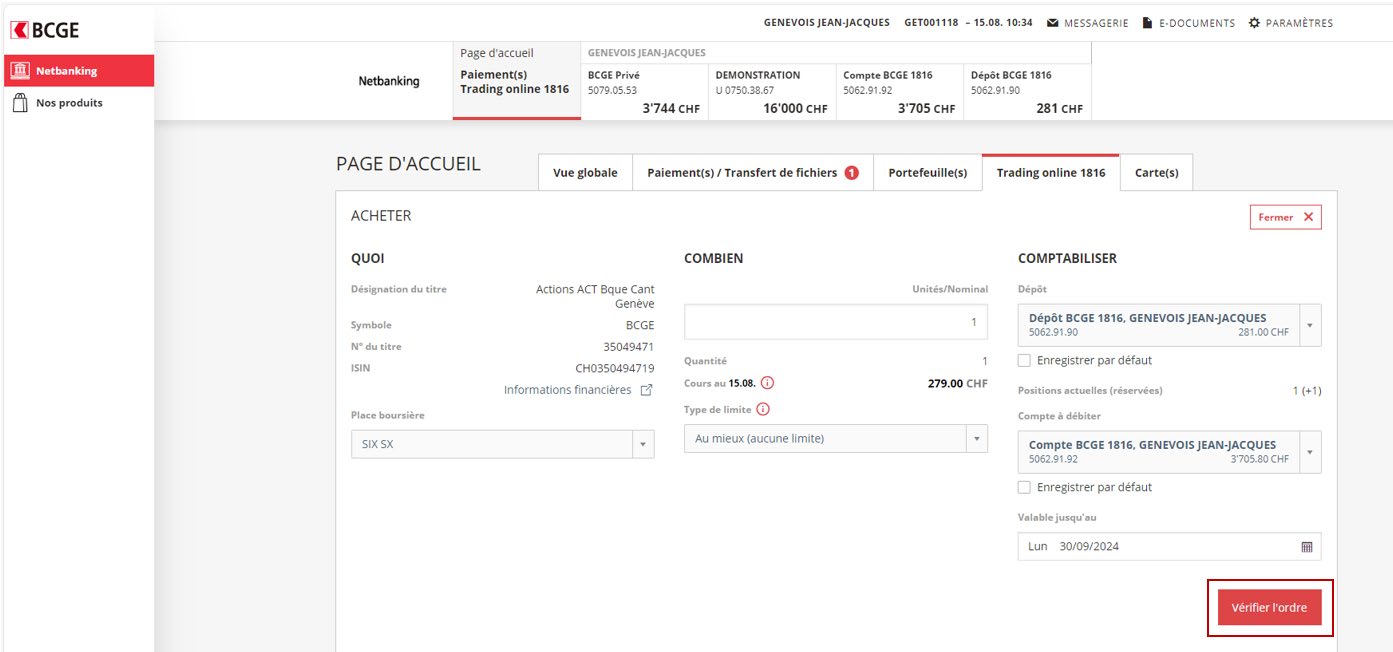Click the Vérifier l'ordre button

(1269, 607)
